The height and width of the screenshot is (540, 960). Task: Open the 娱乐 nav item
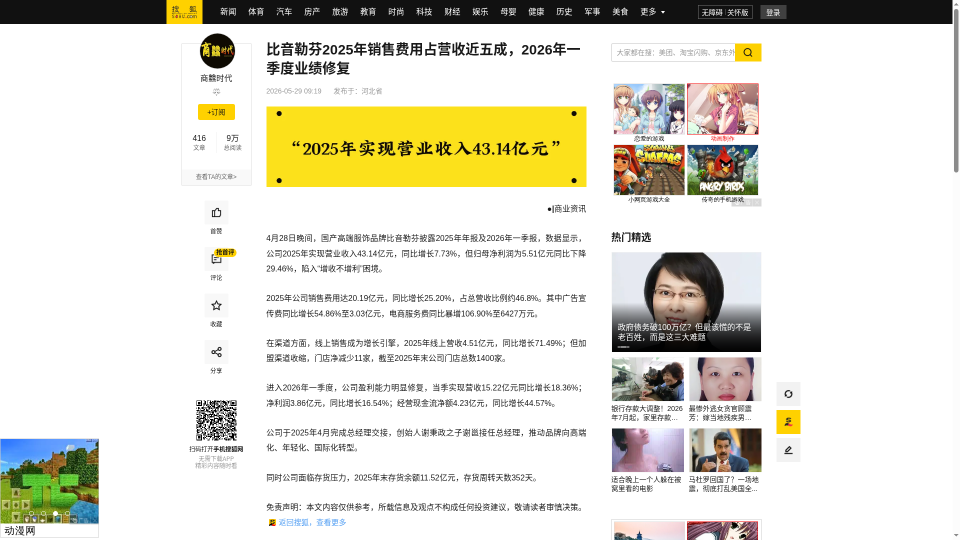(x=480, y=12)
